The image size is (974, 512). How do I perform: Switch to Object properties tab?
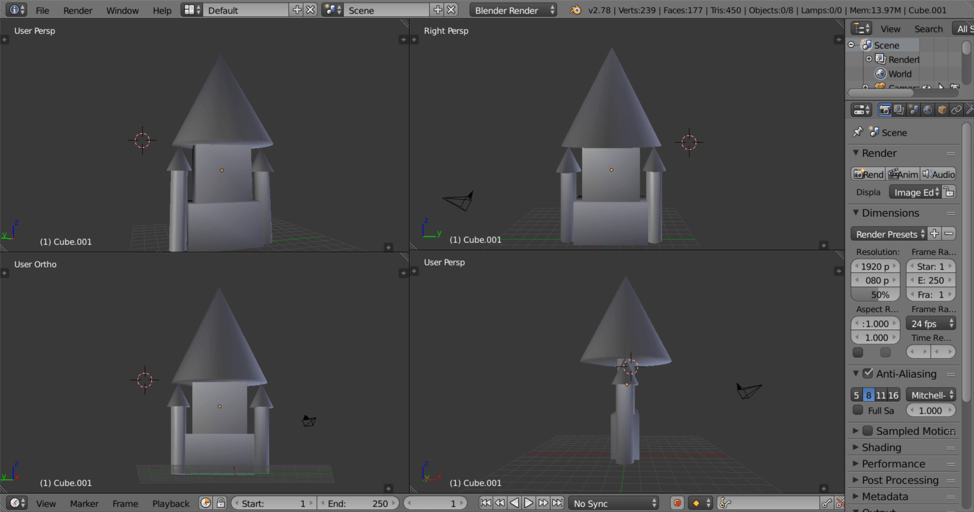point(942,110)
